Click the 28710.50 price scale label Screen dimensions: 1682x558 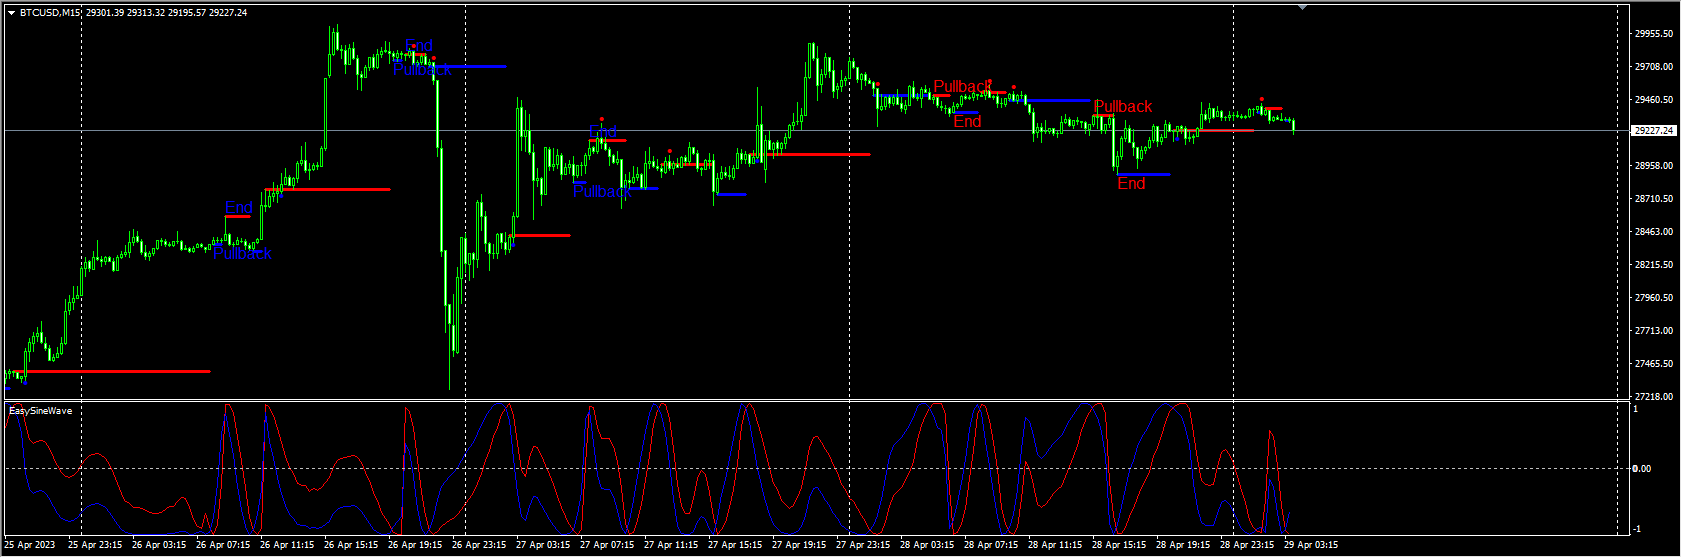[1653, 199]
